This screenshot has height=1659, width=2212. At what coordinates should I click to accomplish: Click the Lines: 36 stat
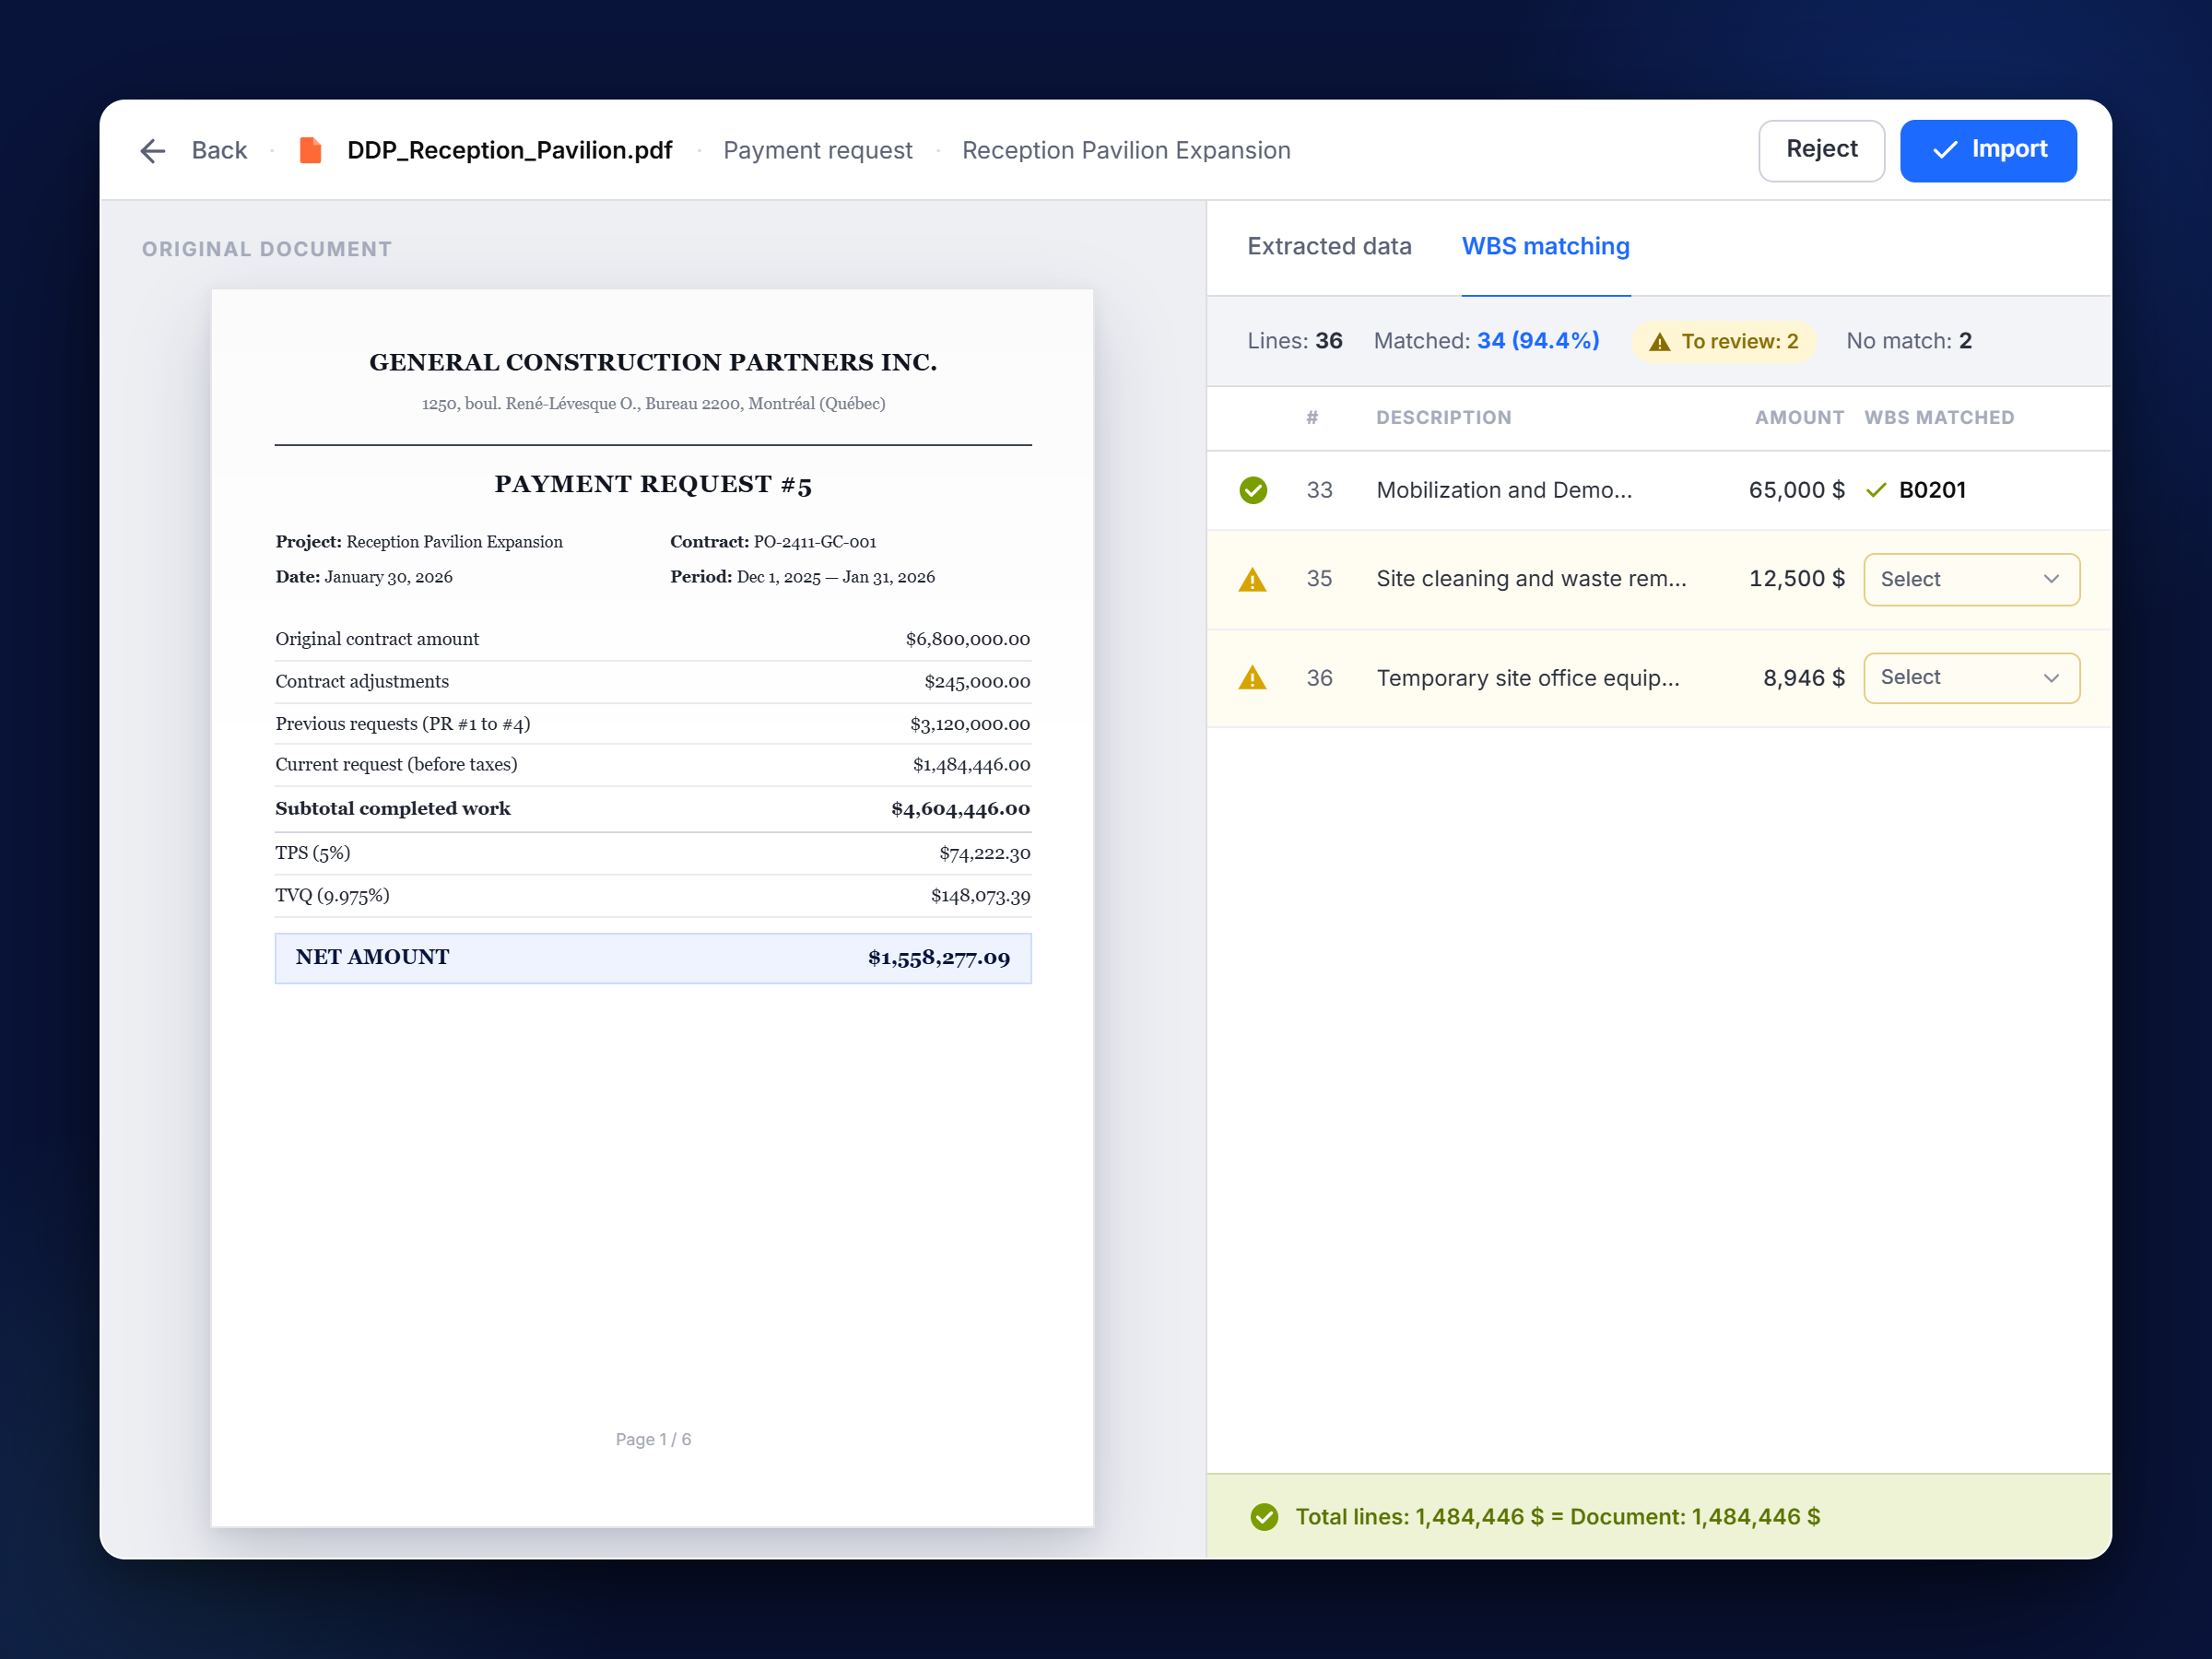point(1295,341)
